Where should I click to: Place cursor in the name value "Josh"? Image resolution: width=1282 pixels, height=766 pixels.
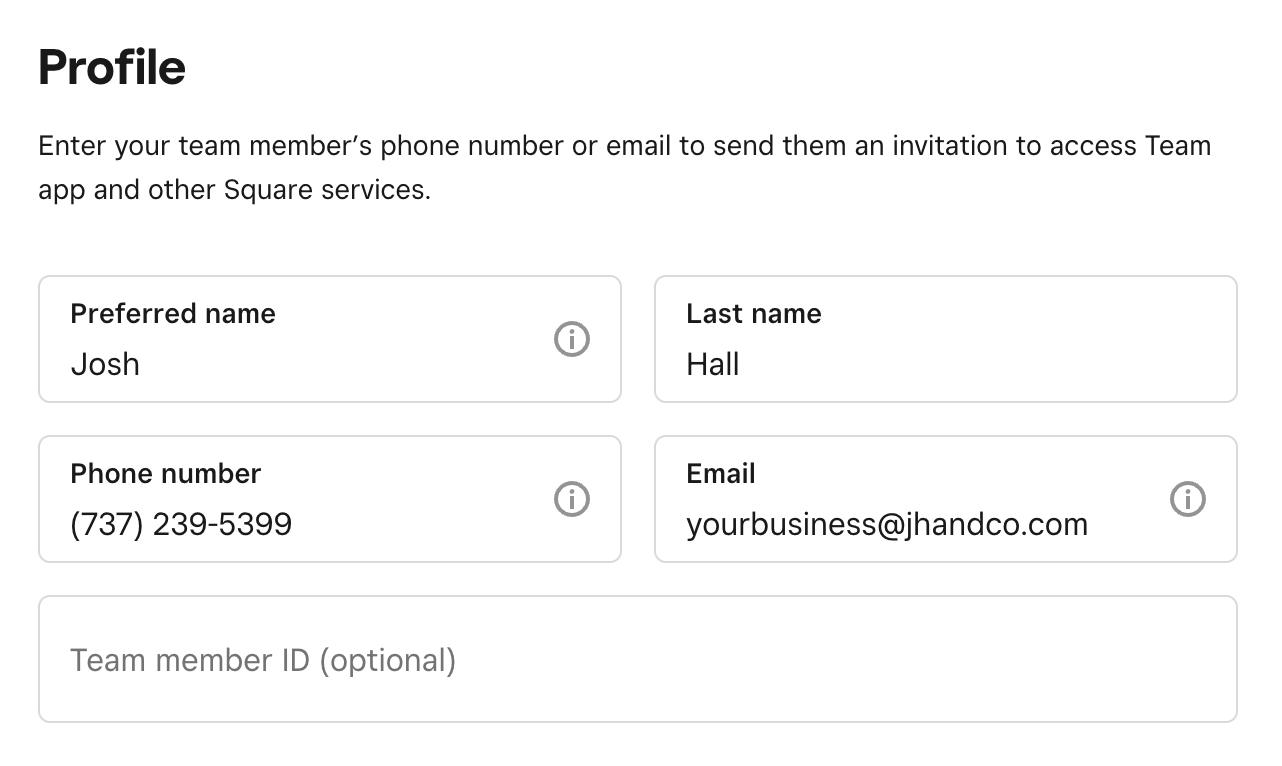coord(105,364)
